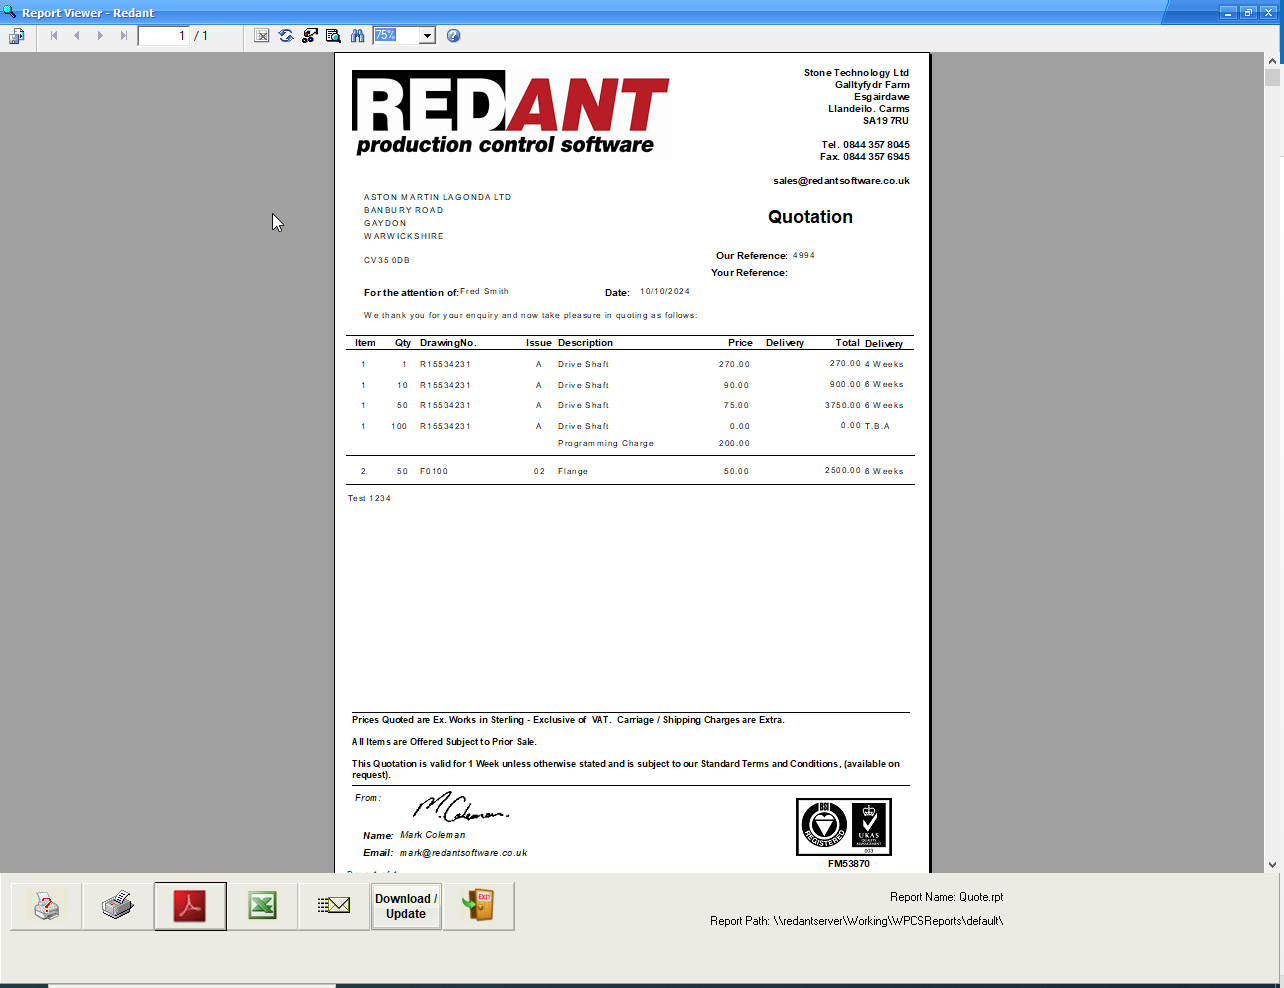Print the report with printer icon
The height and width of the screenshot is (988, 1284).
[118, 906]
